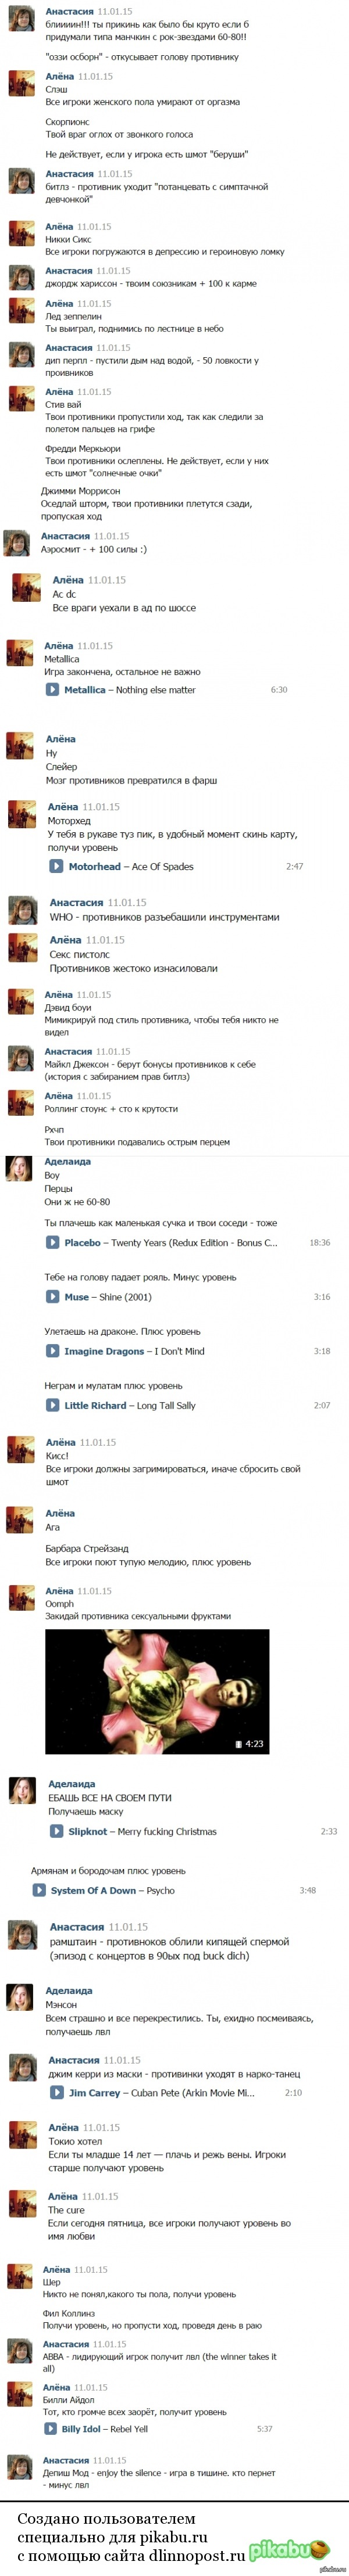This screenshot has height=2576, width=349.
Task: Open Аделаида's name above Placebo track
Action: tap(67, 1162)
